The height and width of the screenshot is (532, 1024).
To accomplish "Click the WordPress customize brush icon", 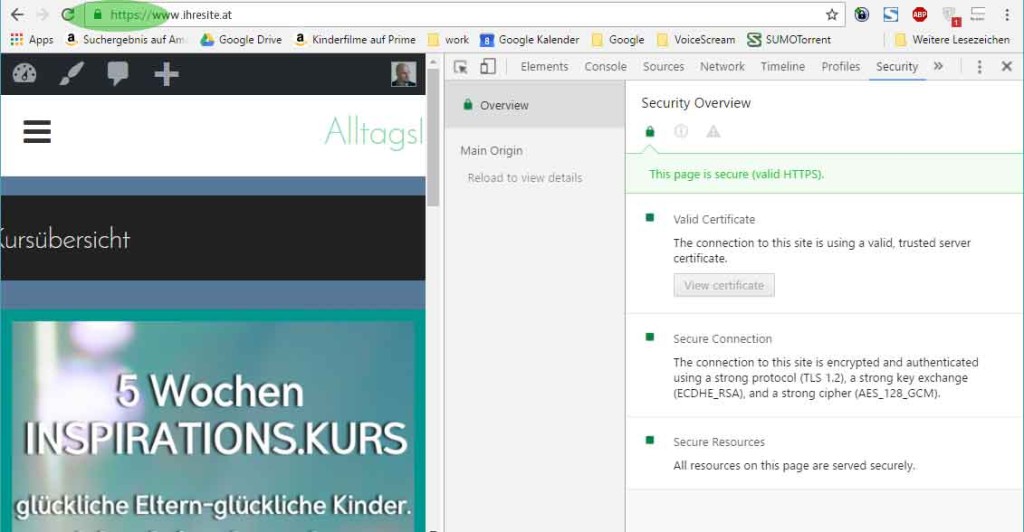I will 71,74.
